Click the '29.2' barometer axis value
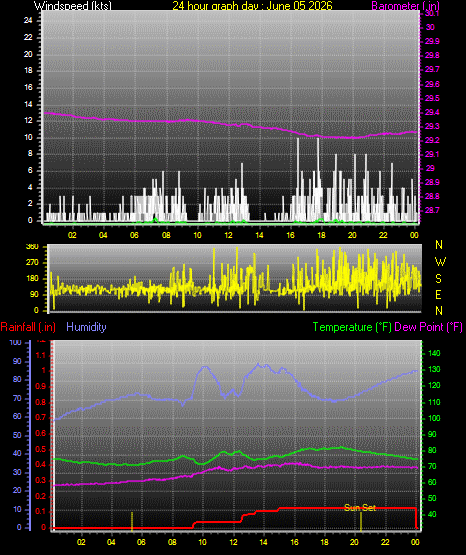 coord(432,140)
